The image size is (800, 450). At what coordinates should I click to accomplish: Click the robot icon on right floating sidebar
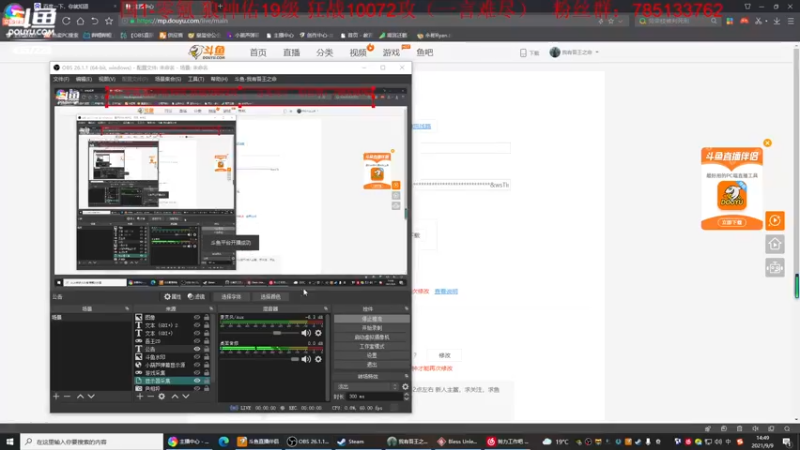tap(774, 268)
